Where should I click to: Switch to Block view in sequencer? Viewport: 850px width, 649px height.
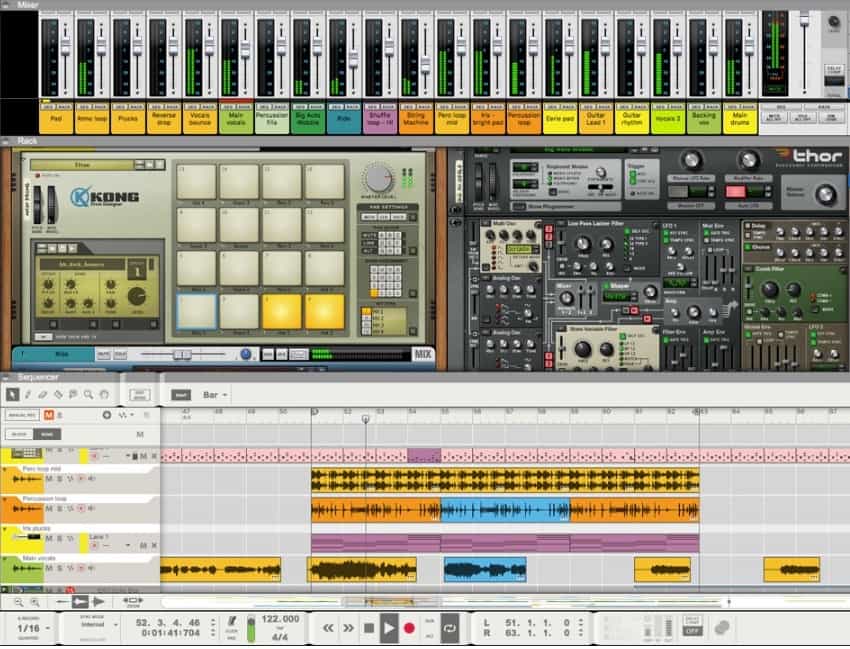click(x=20, y=434)
